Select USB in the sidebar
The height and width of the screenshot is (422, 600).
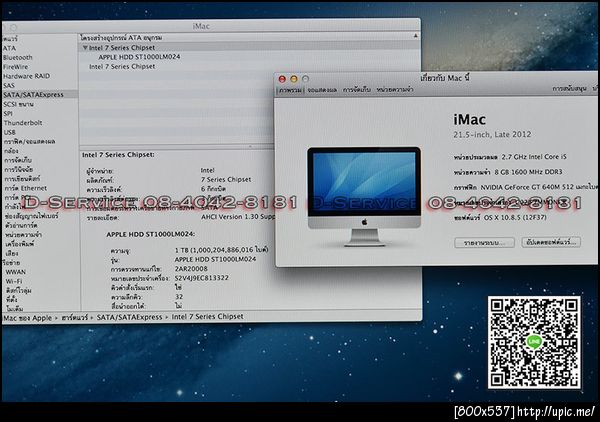click(10, 132)
